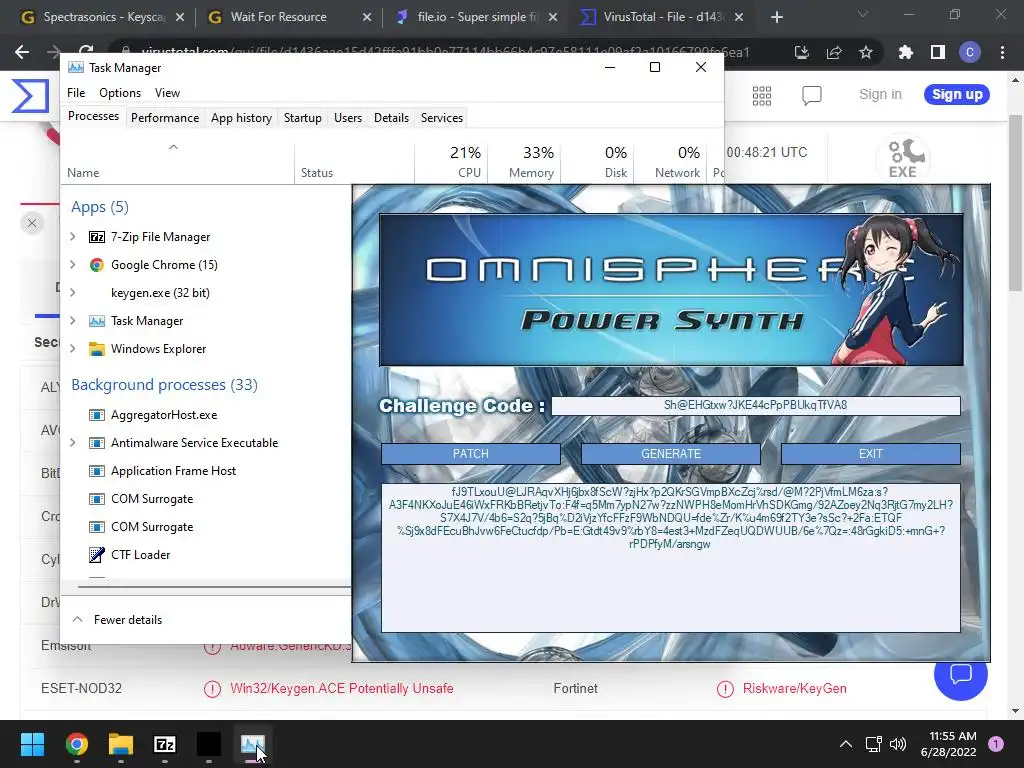The height and width of the screenshot is (768, 1024).
Task: Click the PATCH button in keygen
Action: click(x=471, y=454)
